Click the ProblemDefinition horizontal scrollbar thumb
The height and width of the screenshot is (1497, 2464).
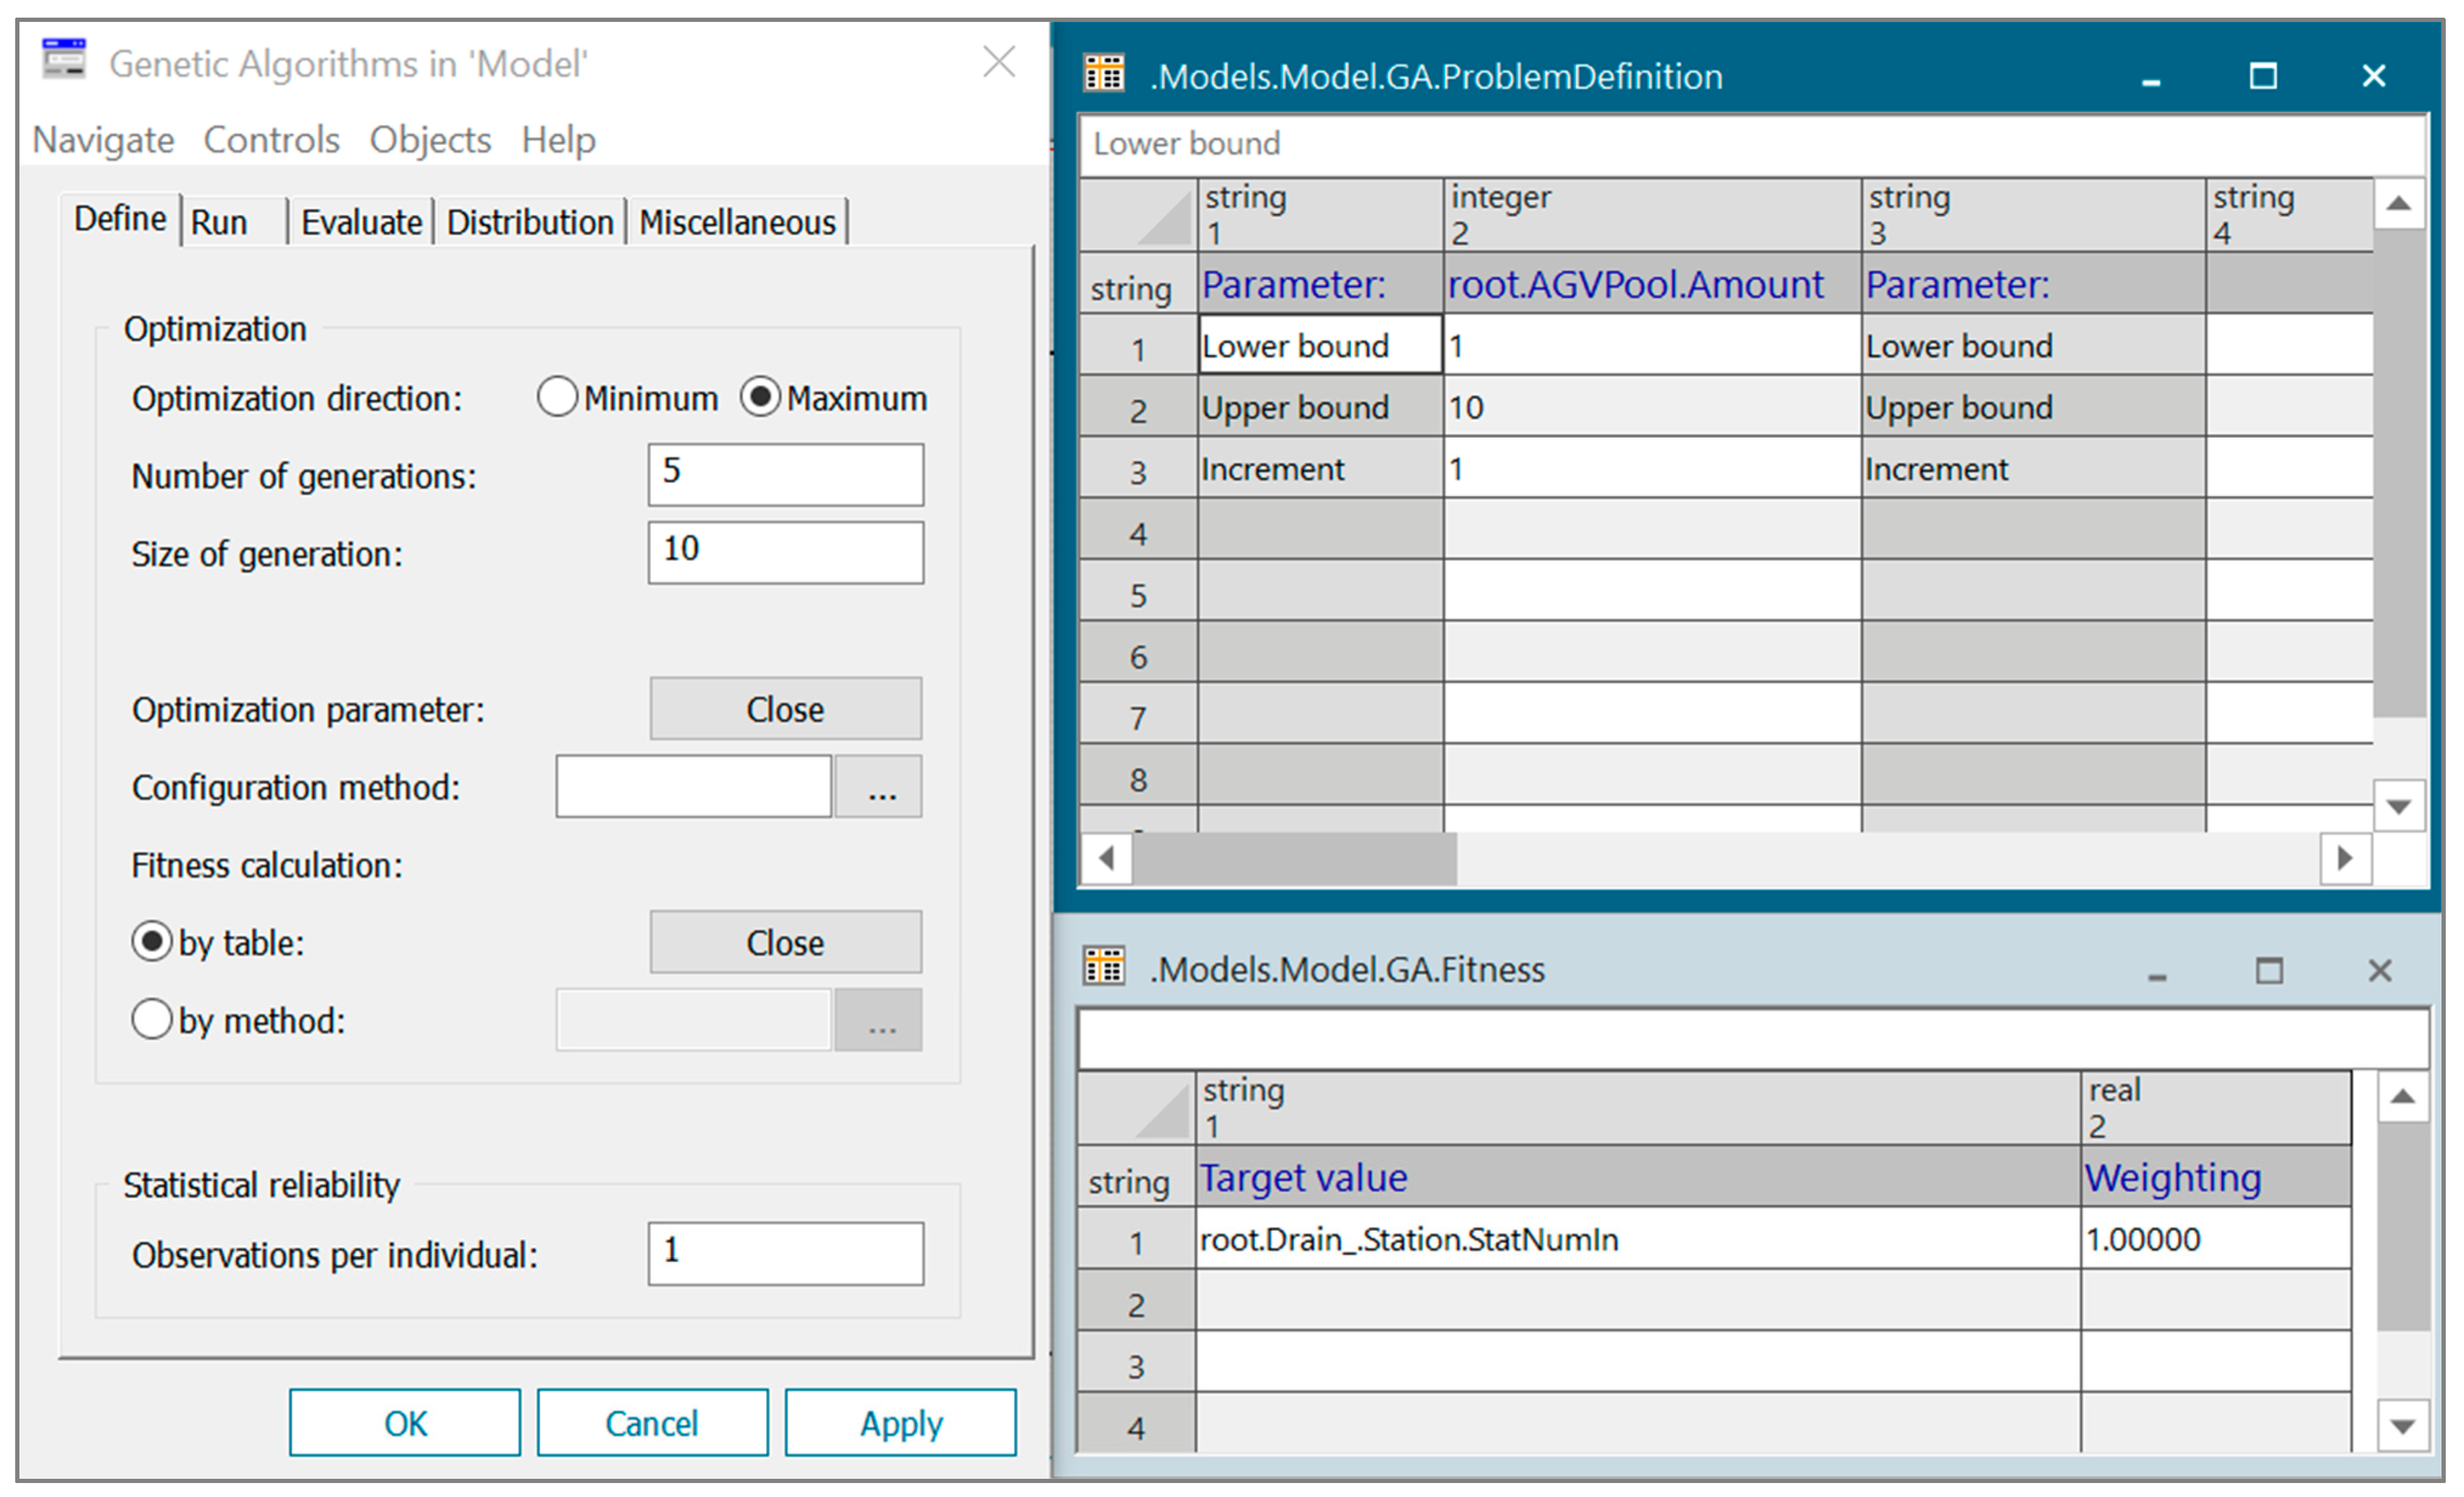pyautogui.click(x=1294, y=858)
